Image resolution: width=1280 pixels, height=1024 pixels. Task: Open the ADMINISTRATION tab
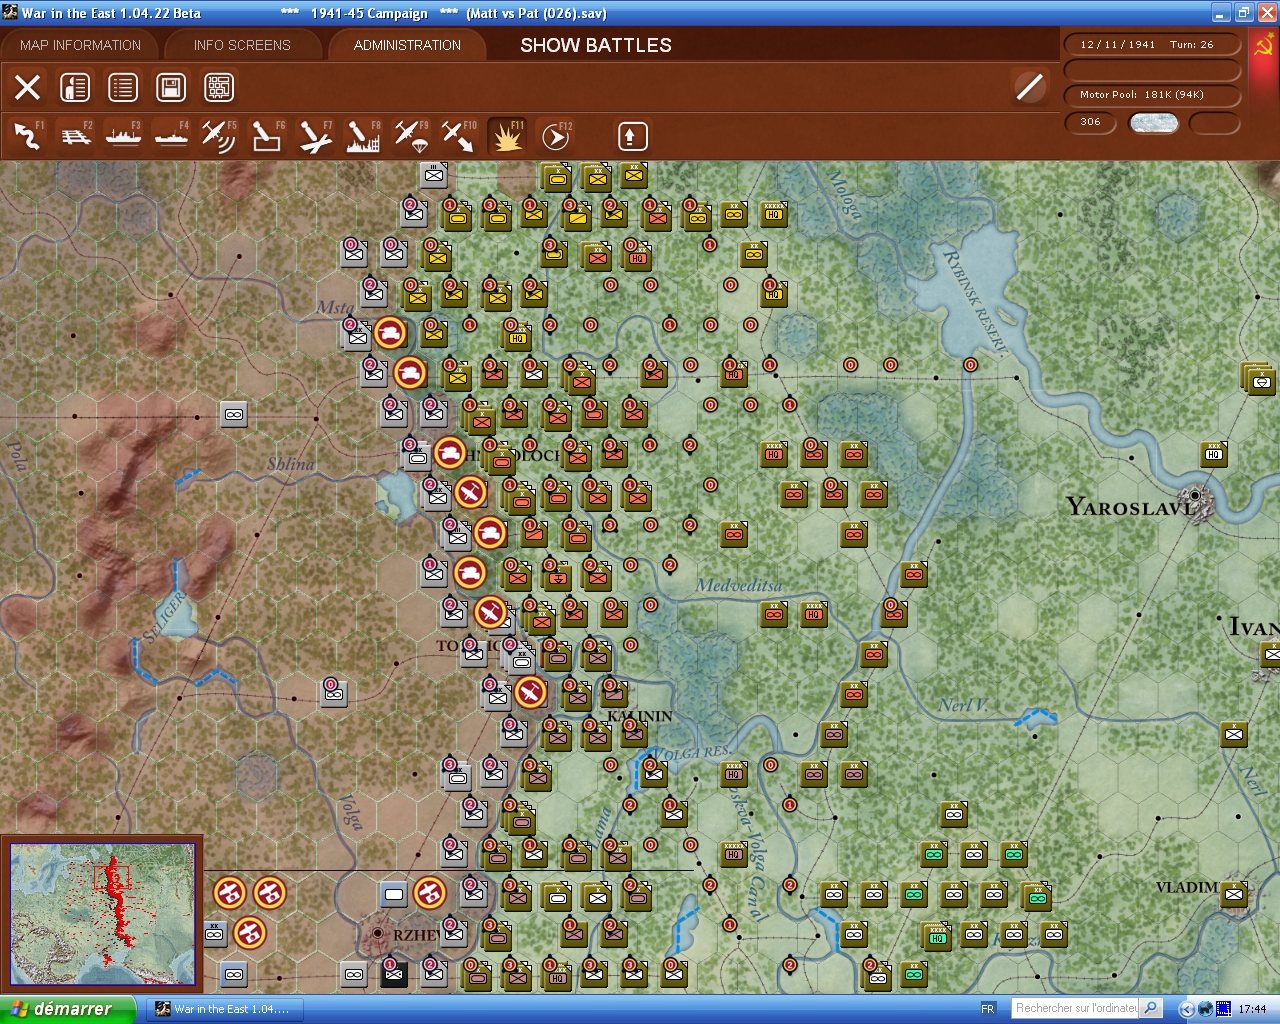[x=407, y=45]
